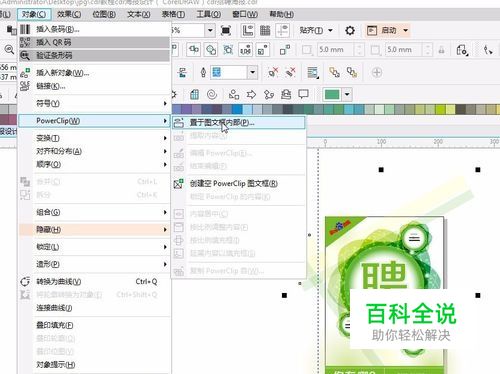500x374 pixels.
Task: Expand the zoom level dropdown arrow
Action: (x=210, y=31)
